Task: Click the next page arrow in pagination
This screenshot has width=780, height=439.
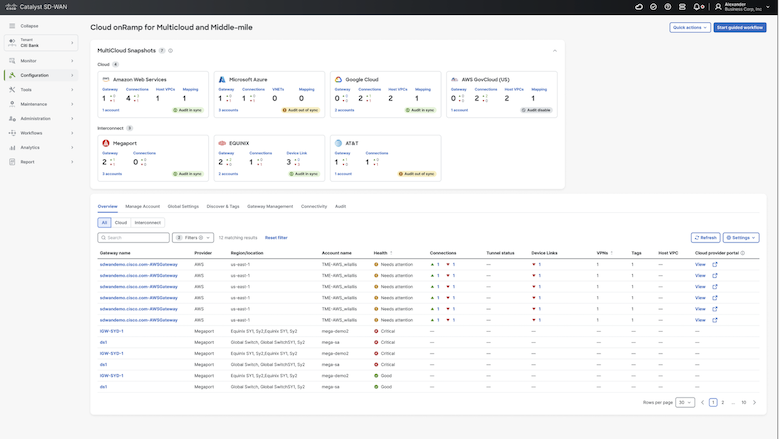Action: [x=755, y=402]
